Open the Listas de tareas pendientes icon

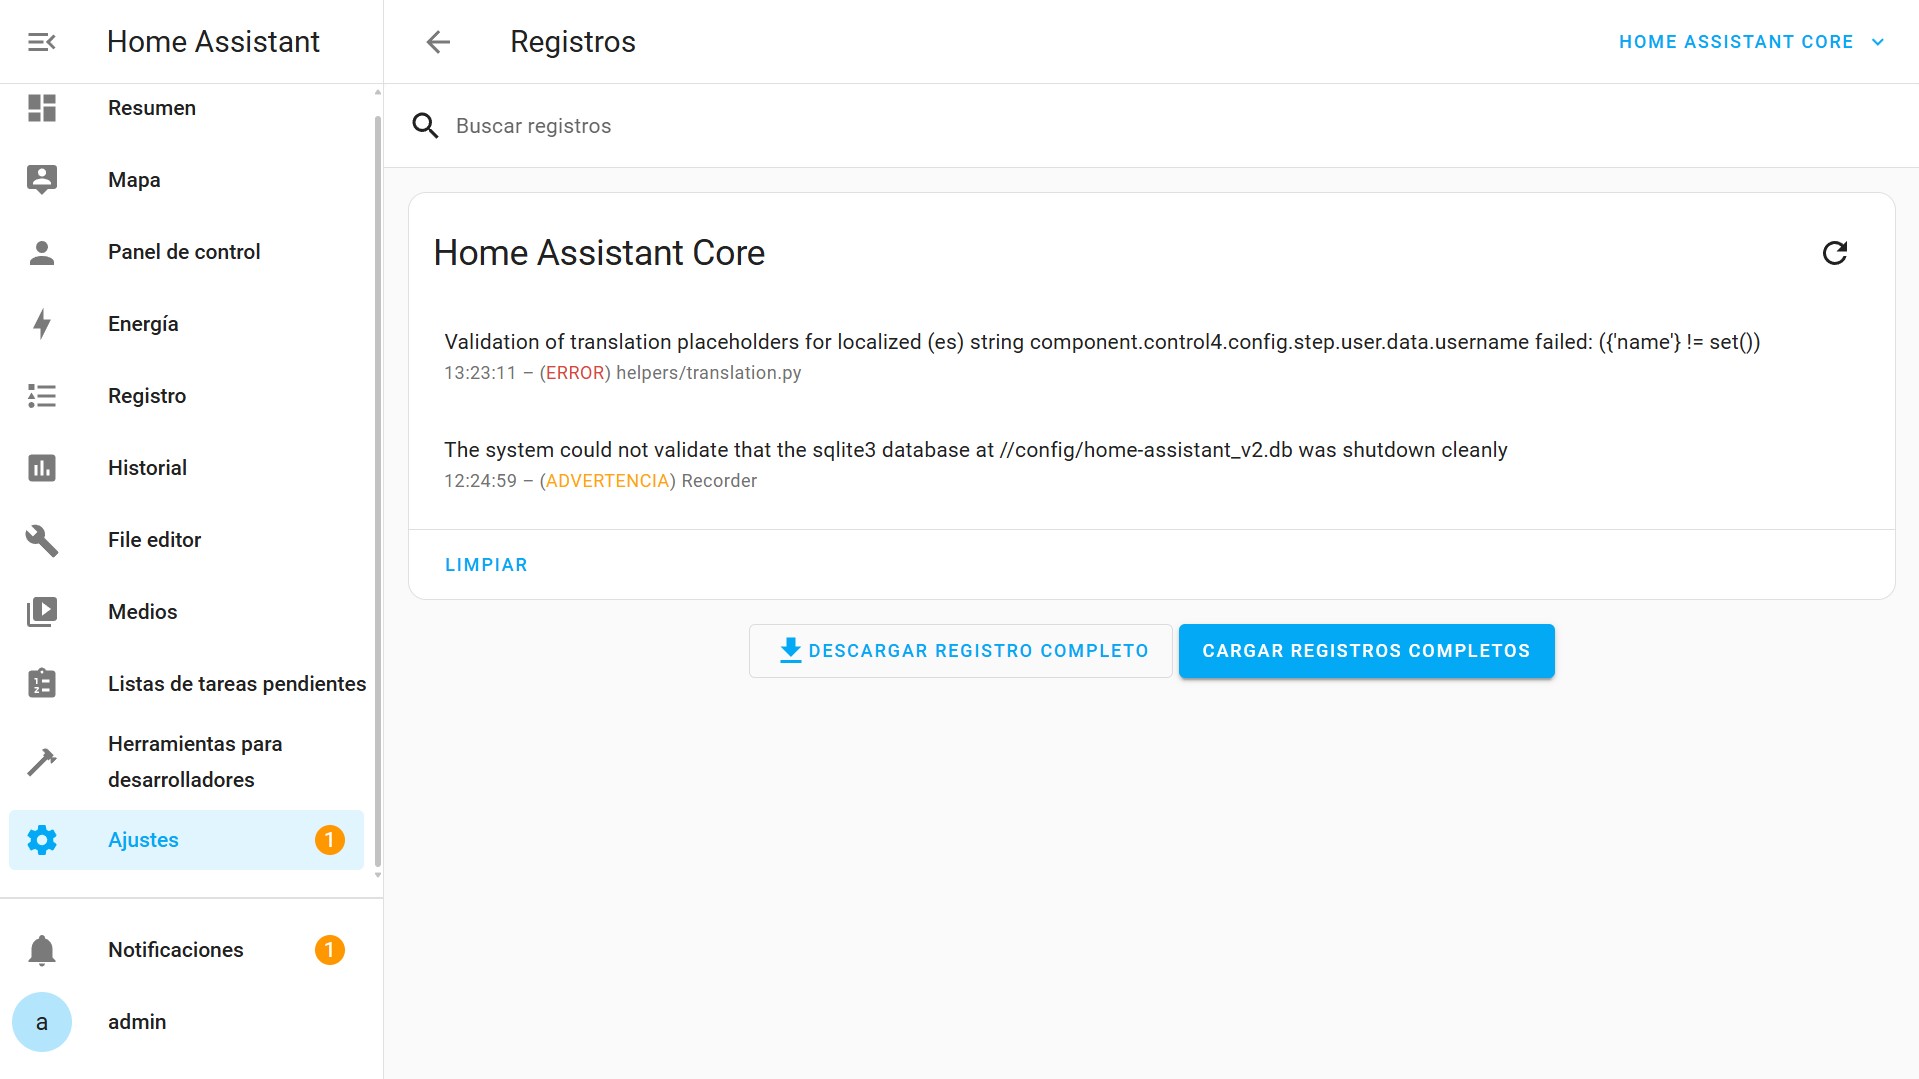point(42,684)
